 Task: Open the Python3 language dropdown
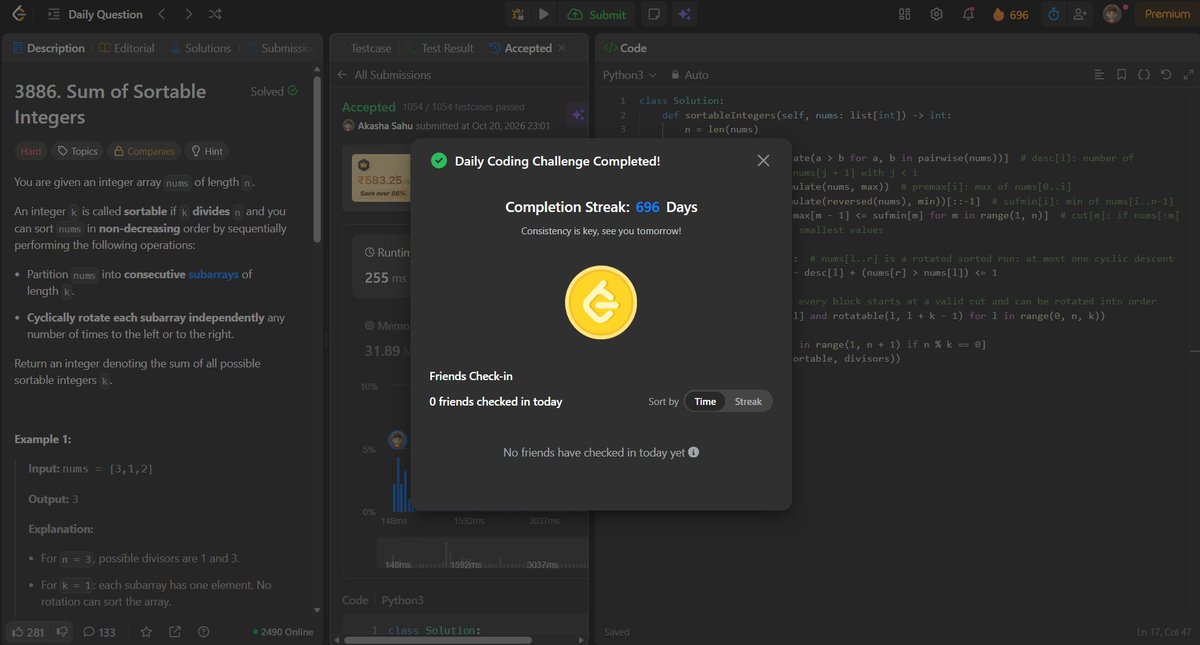point(630,75)
